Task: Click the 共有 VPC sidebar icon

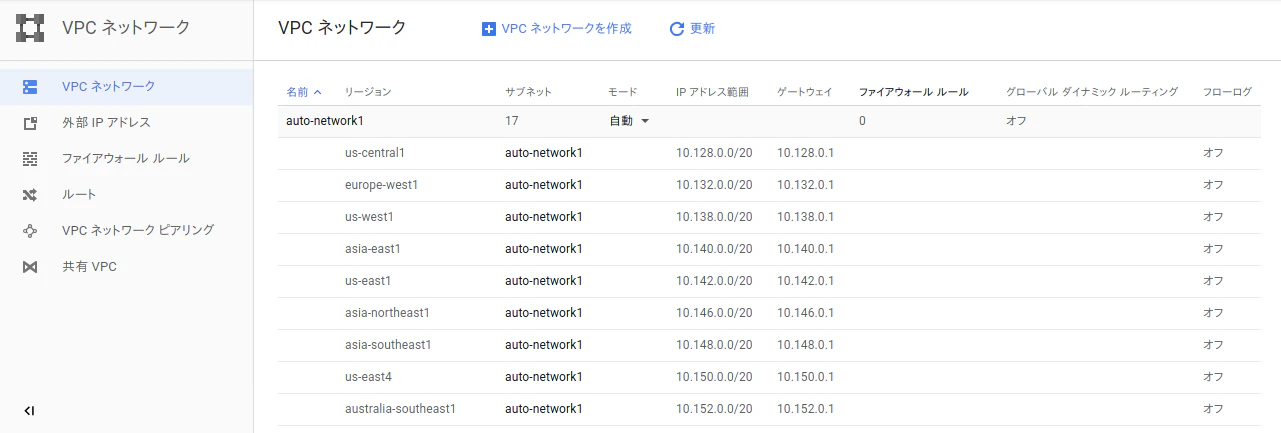Action: pyautogui.click(x=30, y=267)
